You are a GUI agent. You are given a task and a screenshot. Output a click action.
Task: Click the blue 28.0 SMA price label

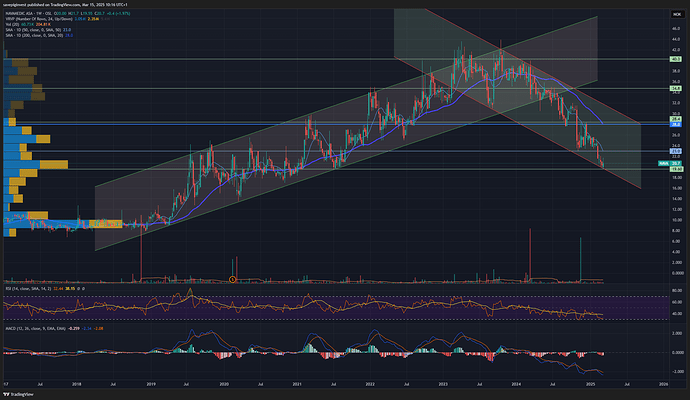point(675,125)
